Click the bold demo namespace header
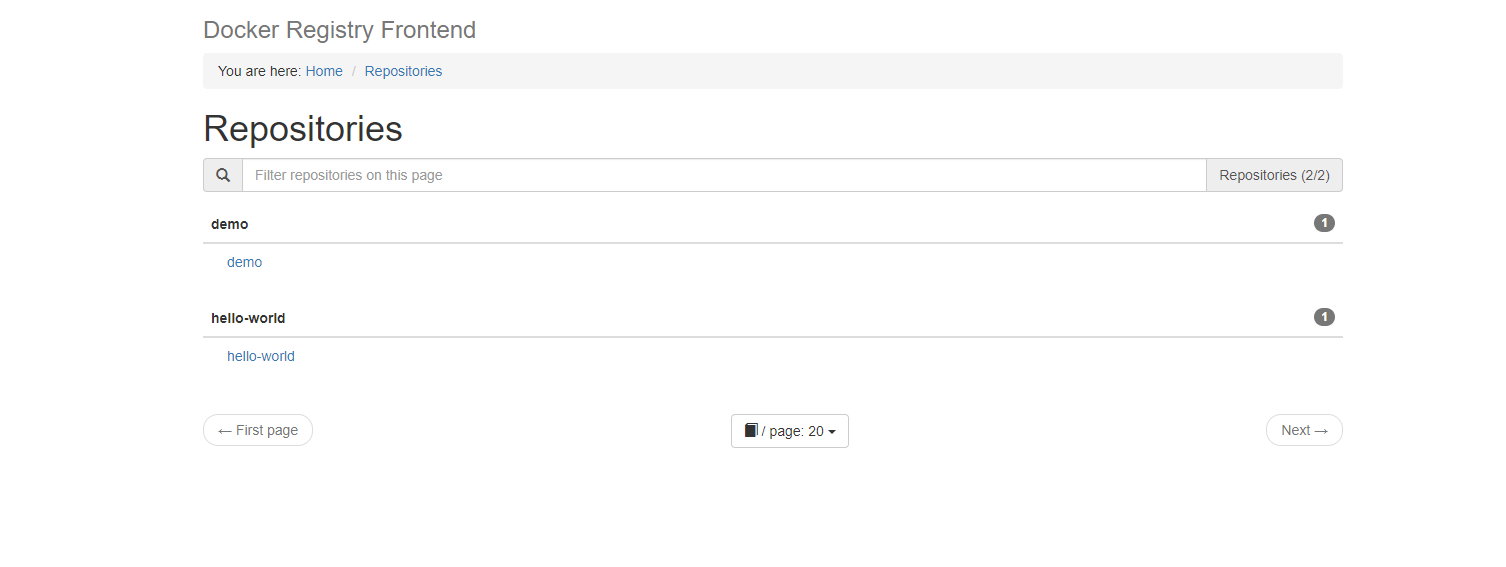1506x567 pixels. coord(229,224)
